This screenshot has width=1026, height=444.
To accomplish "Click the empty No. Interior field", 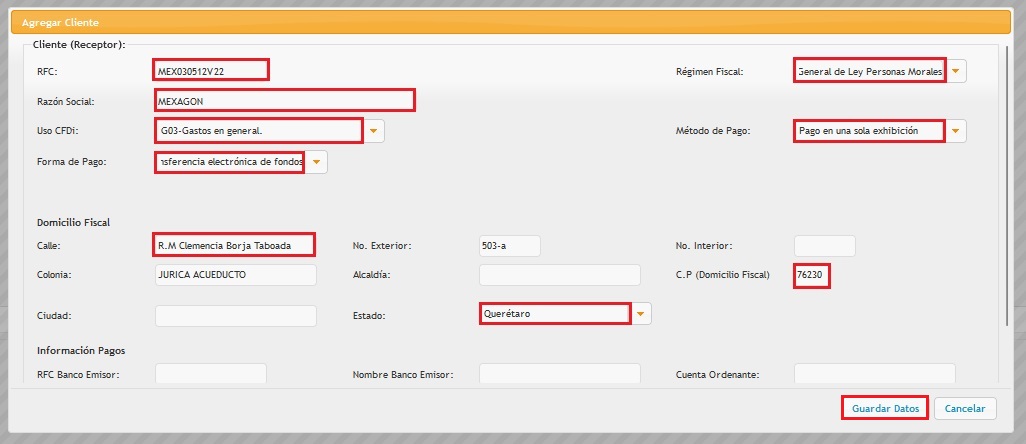I will coord(824,245).
